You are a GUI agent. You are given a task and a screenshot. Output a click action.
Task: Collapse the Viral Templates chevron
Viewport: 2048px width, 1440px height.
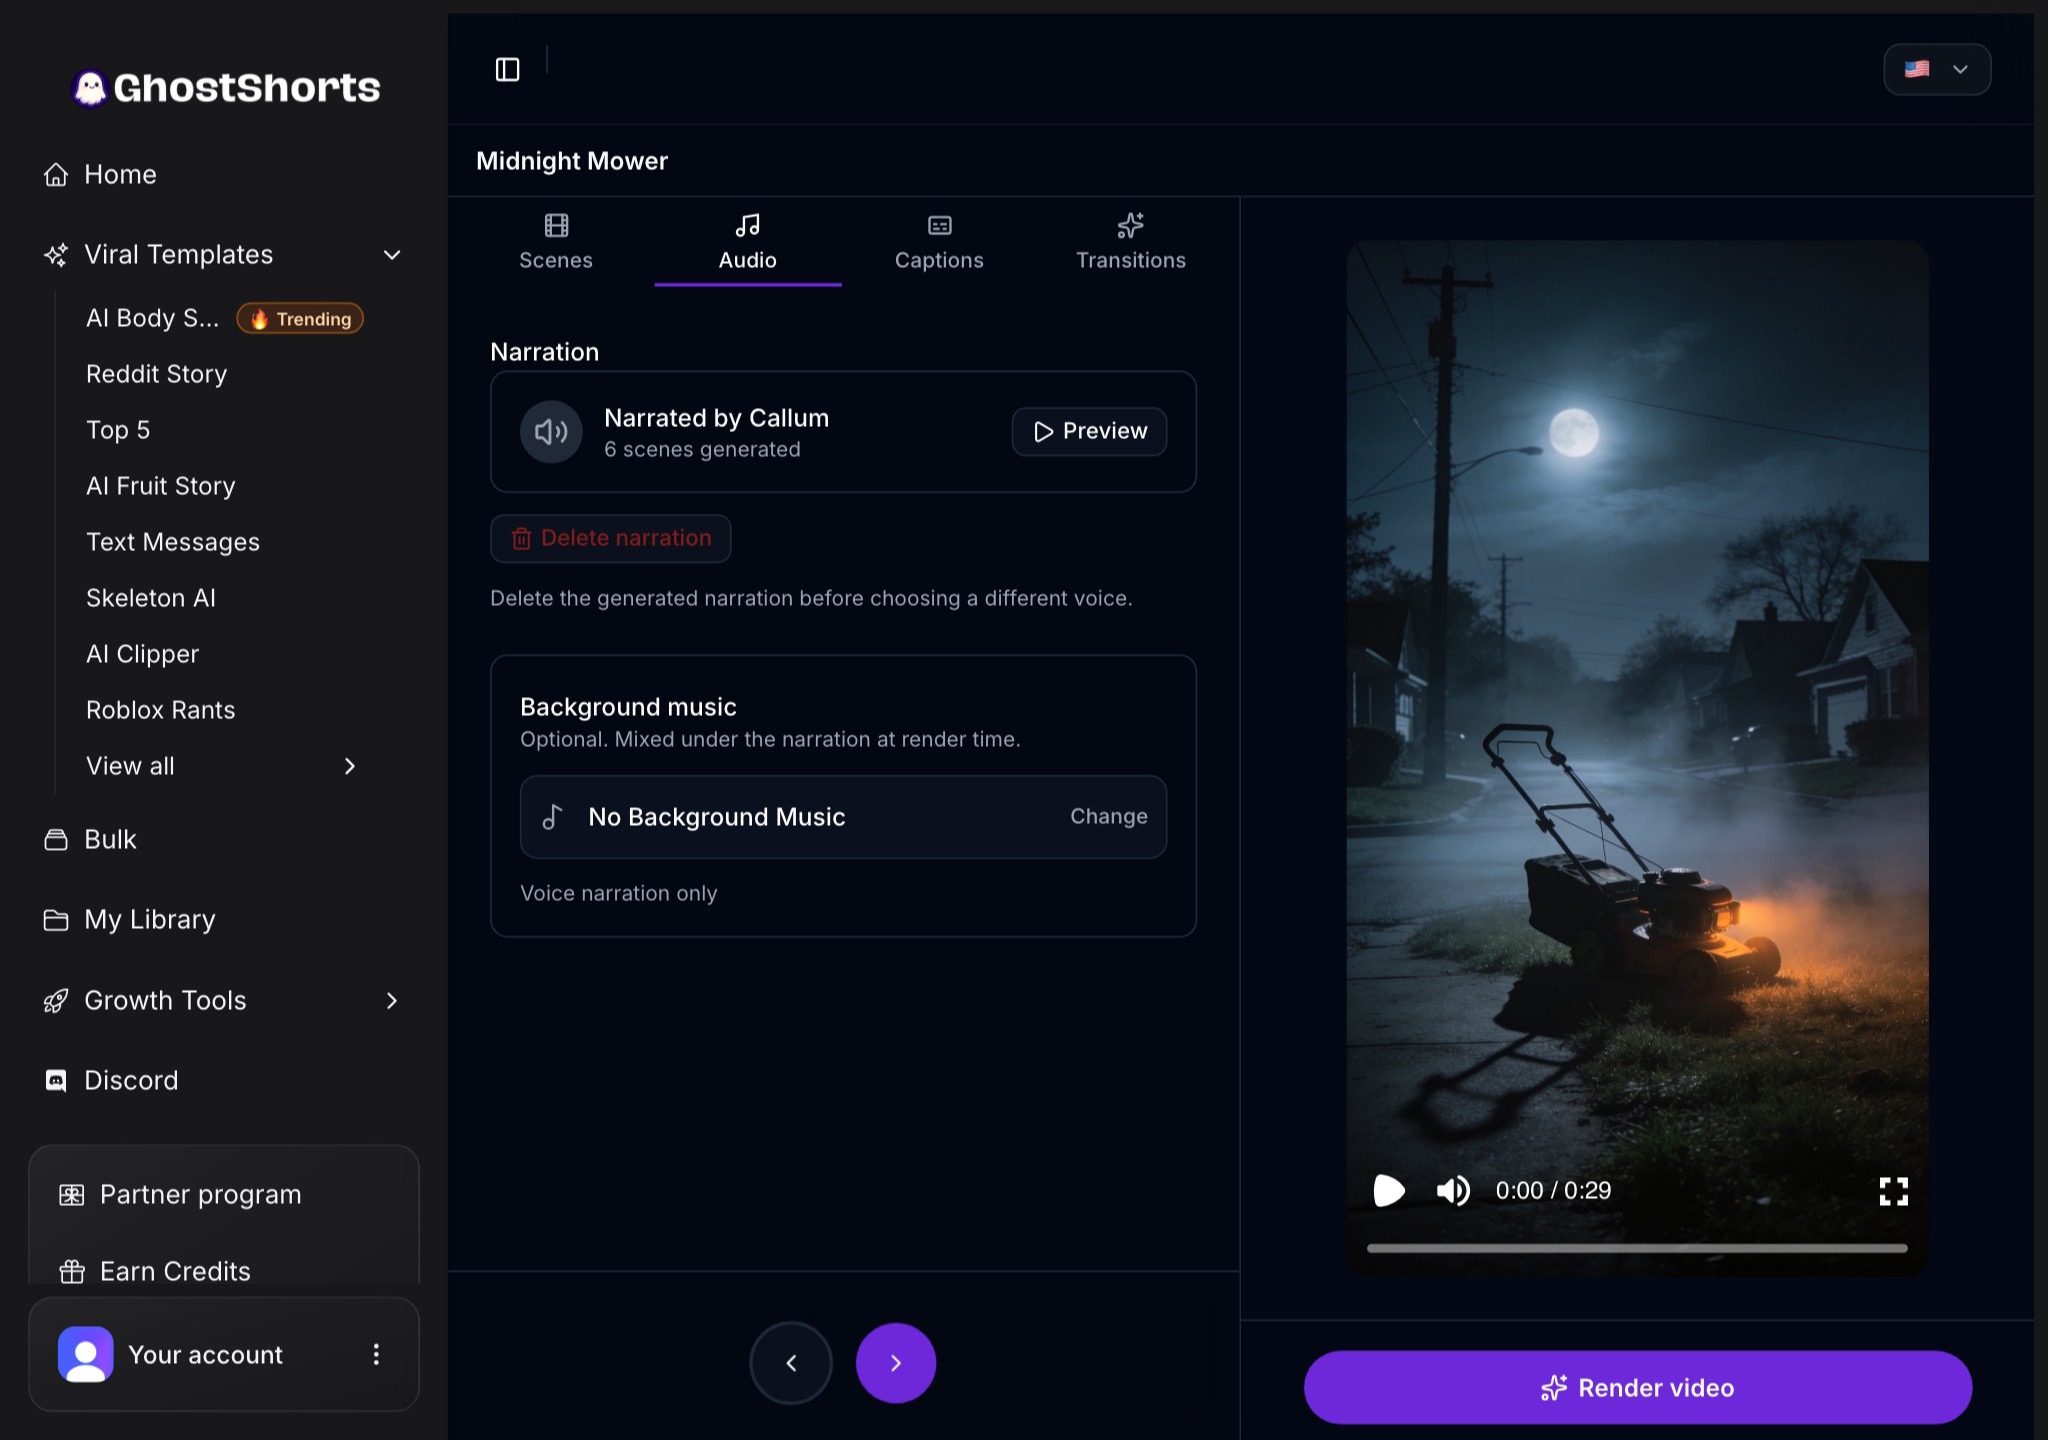392,255
